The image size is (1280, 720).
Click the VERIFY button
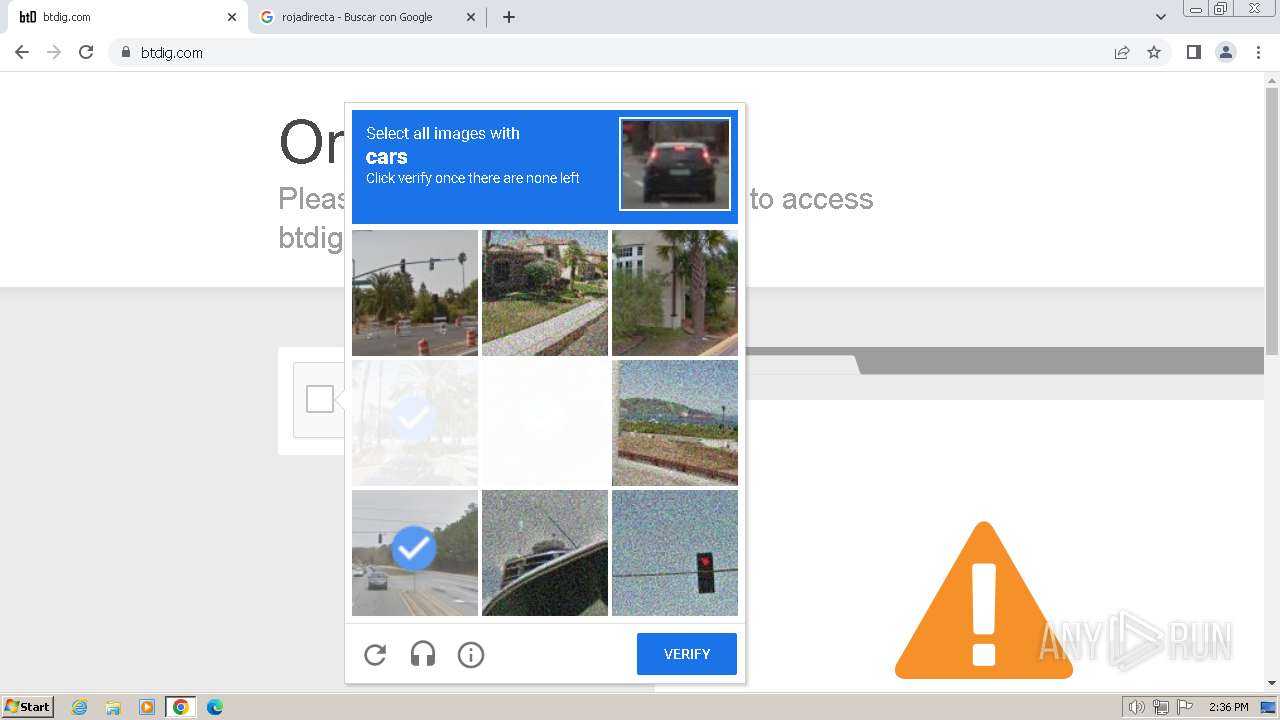point(687,654)
